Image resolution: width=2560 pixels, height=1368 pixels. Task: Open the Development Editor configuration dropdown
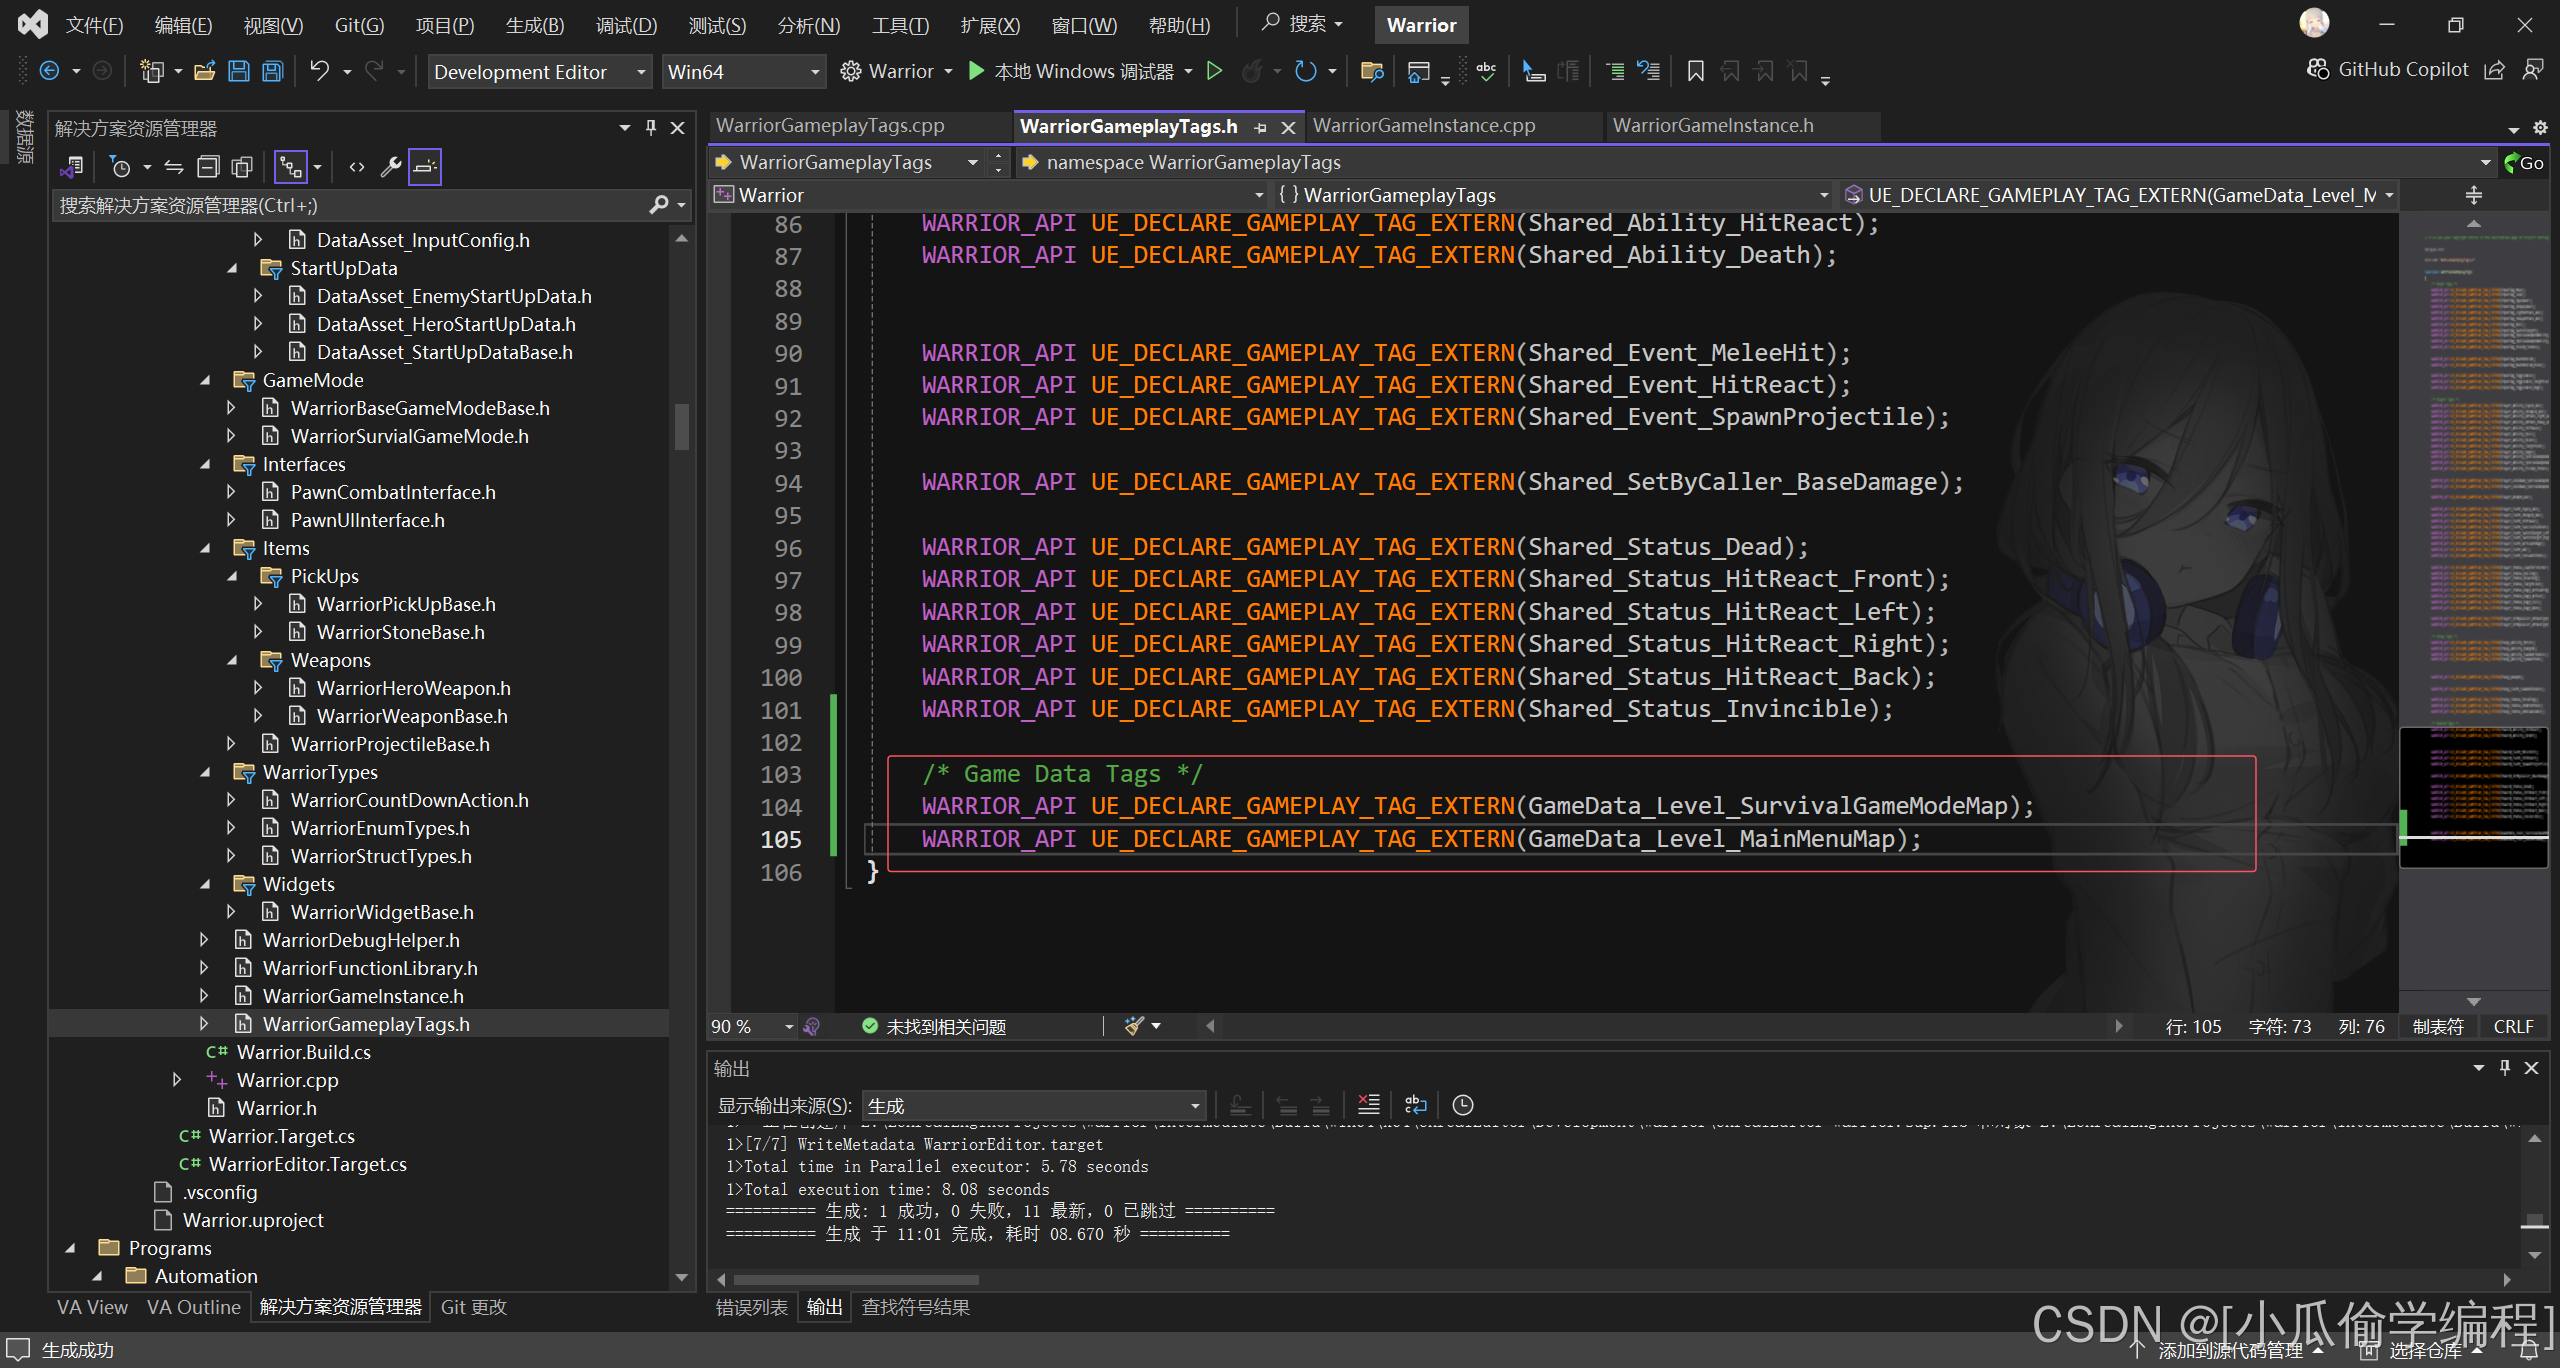click(540, 72)
